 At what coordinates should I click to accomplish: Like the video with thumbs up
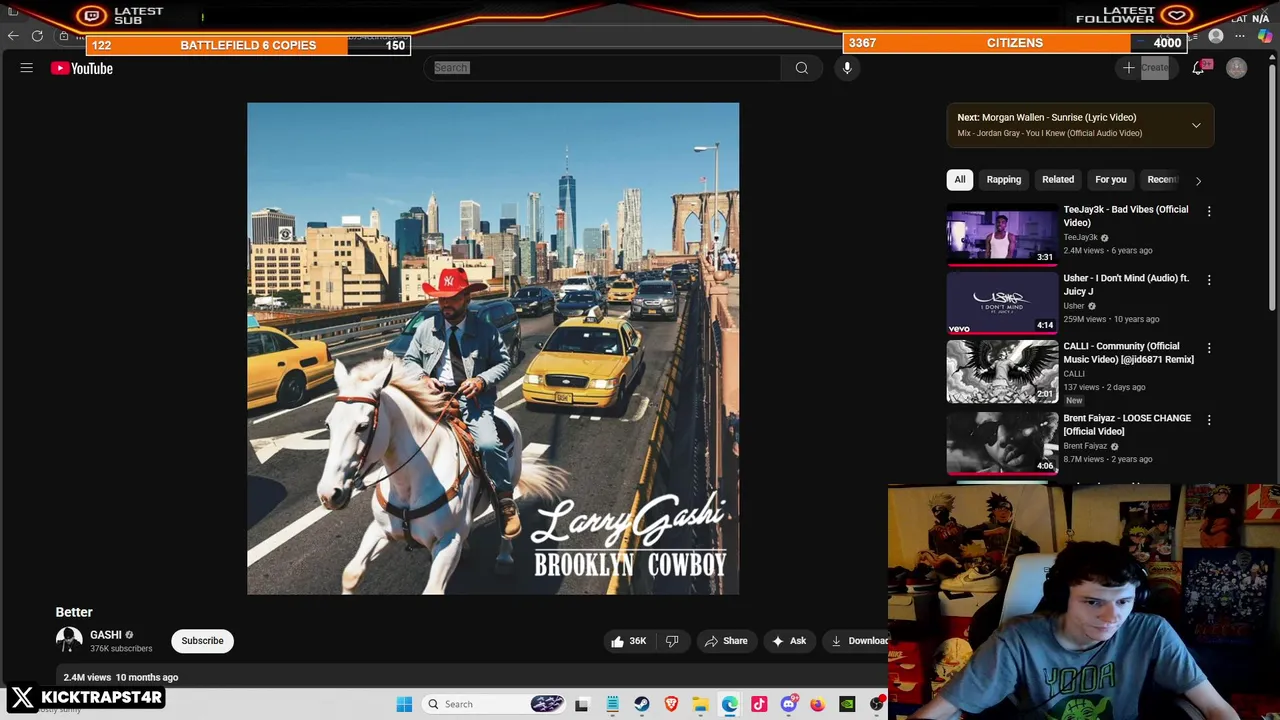(628, 641)
